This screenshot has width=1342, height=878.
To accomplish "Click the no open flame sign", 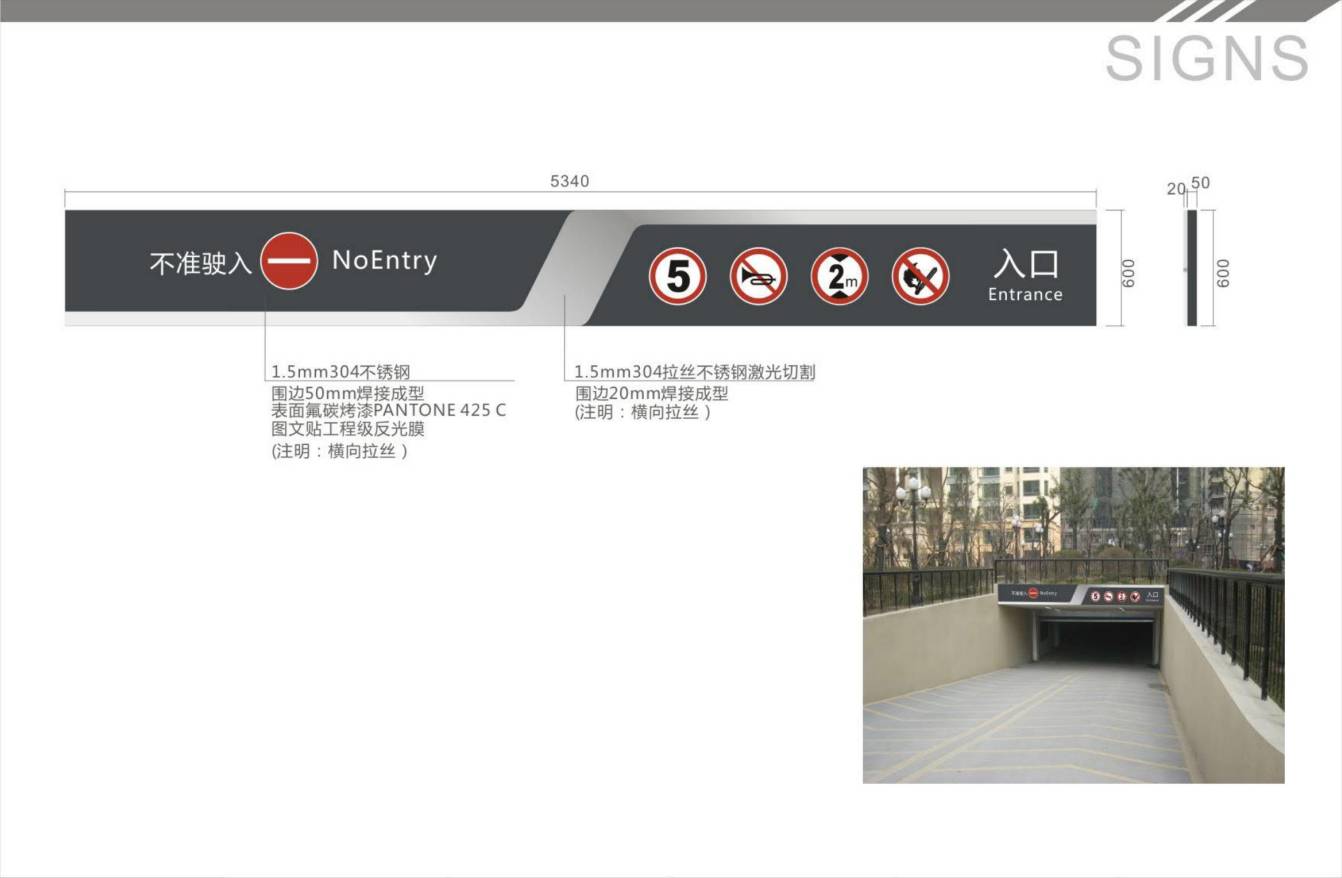I will [x=920, y=276].
